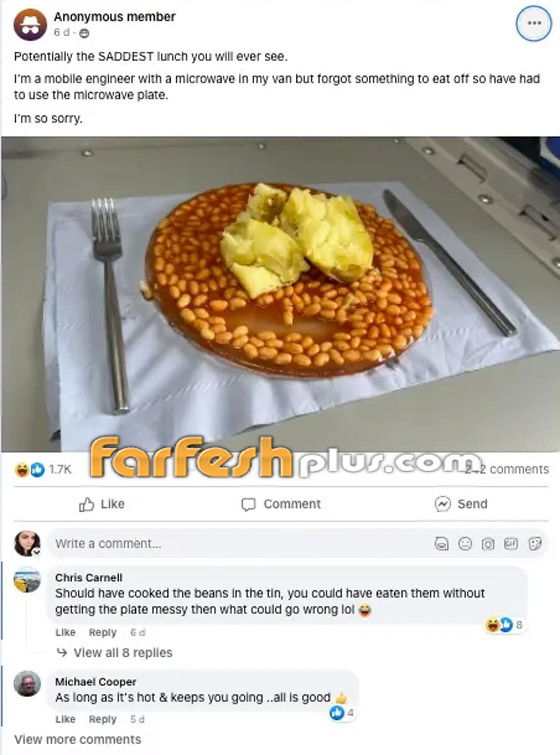Image resolution: width=560 pixels, height=755 pixels.
Task: Open the GIF picker in comment box
Action: pyautogui.click(x=511, y=544)
